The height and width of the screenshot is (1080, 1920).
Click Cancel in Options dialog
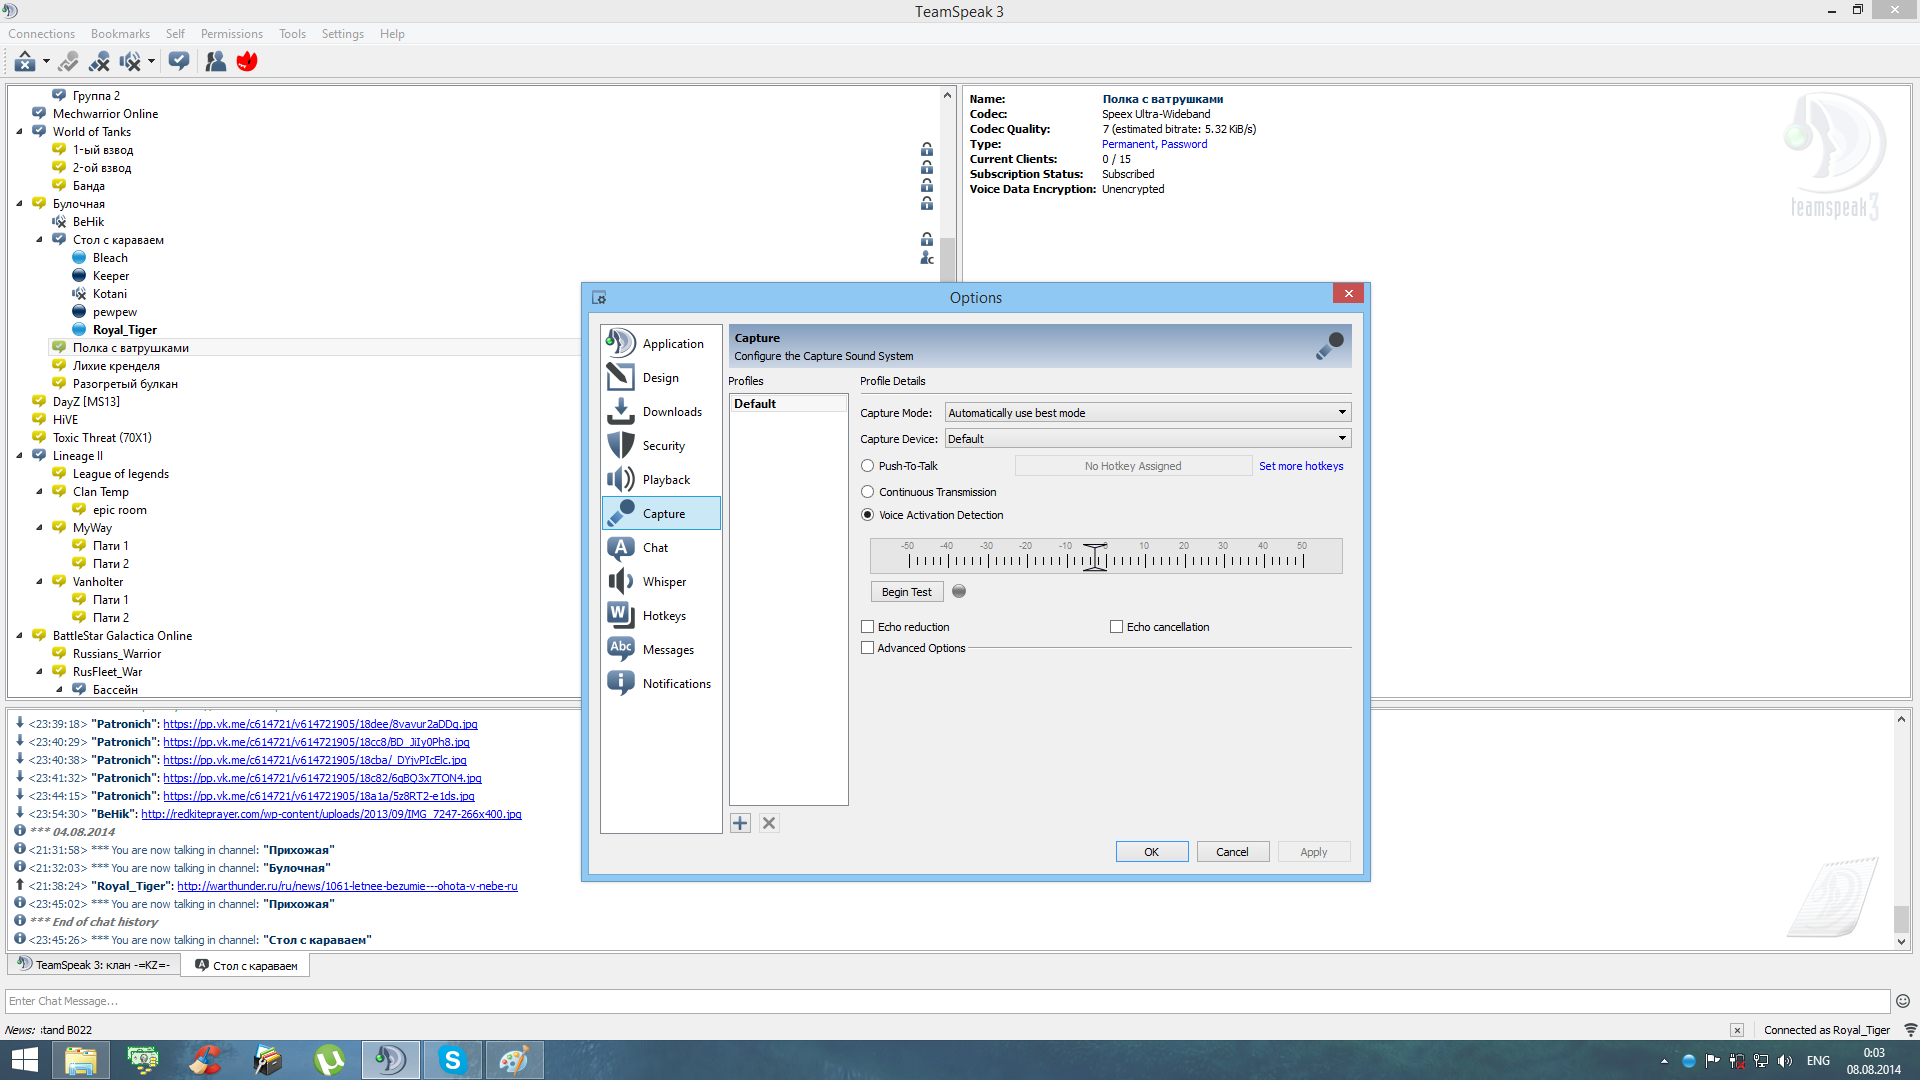[x=1232, y=852]
